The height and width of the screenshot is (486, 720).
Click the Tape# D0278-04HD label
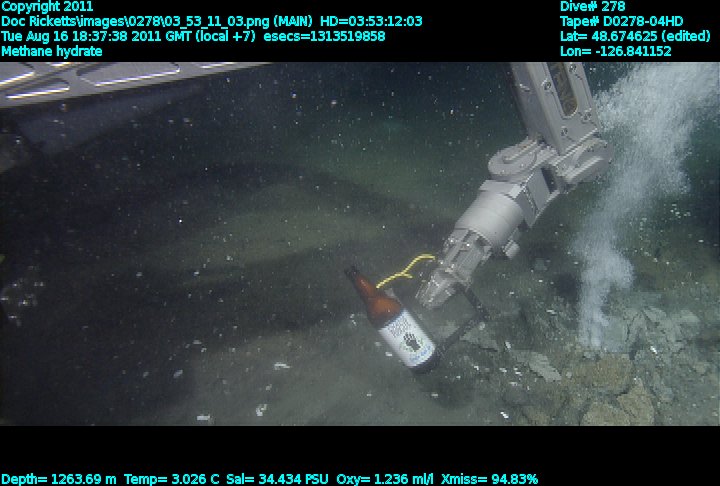[x=622, y=21]
